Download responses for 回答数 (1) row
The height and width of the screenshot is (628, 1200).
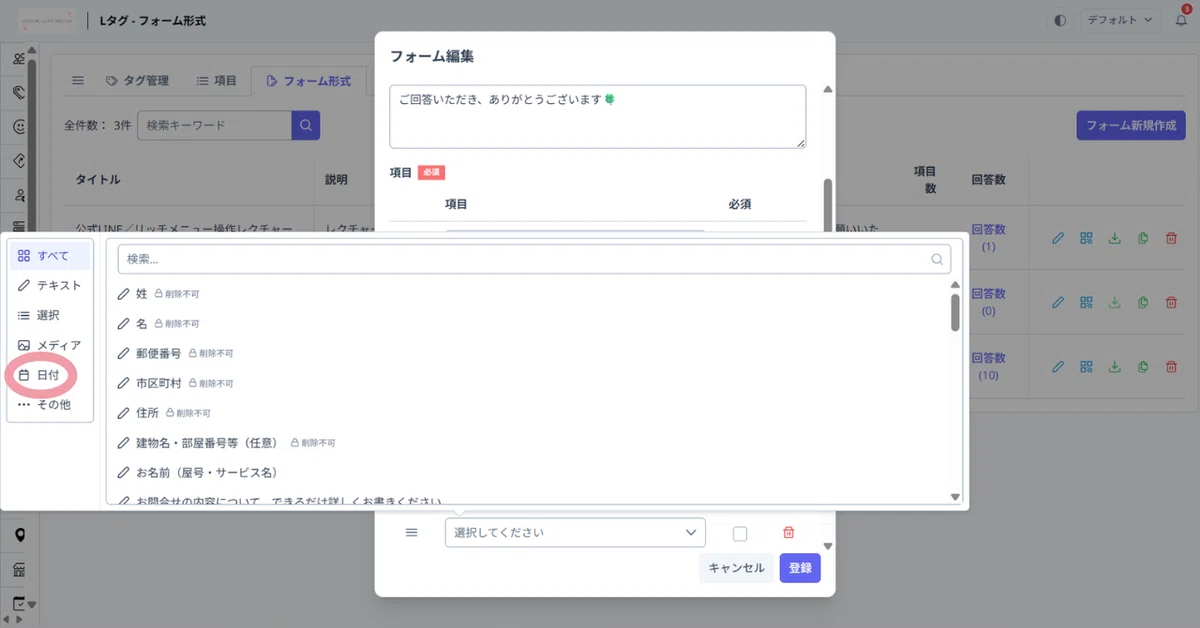click(x=1114, y=238)
